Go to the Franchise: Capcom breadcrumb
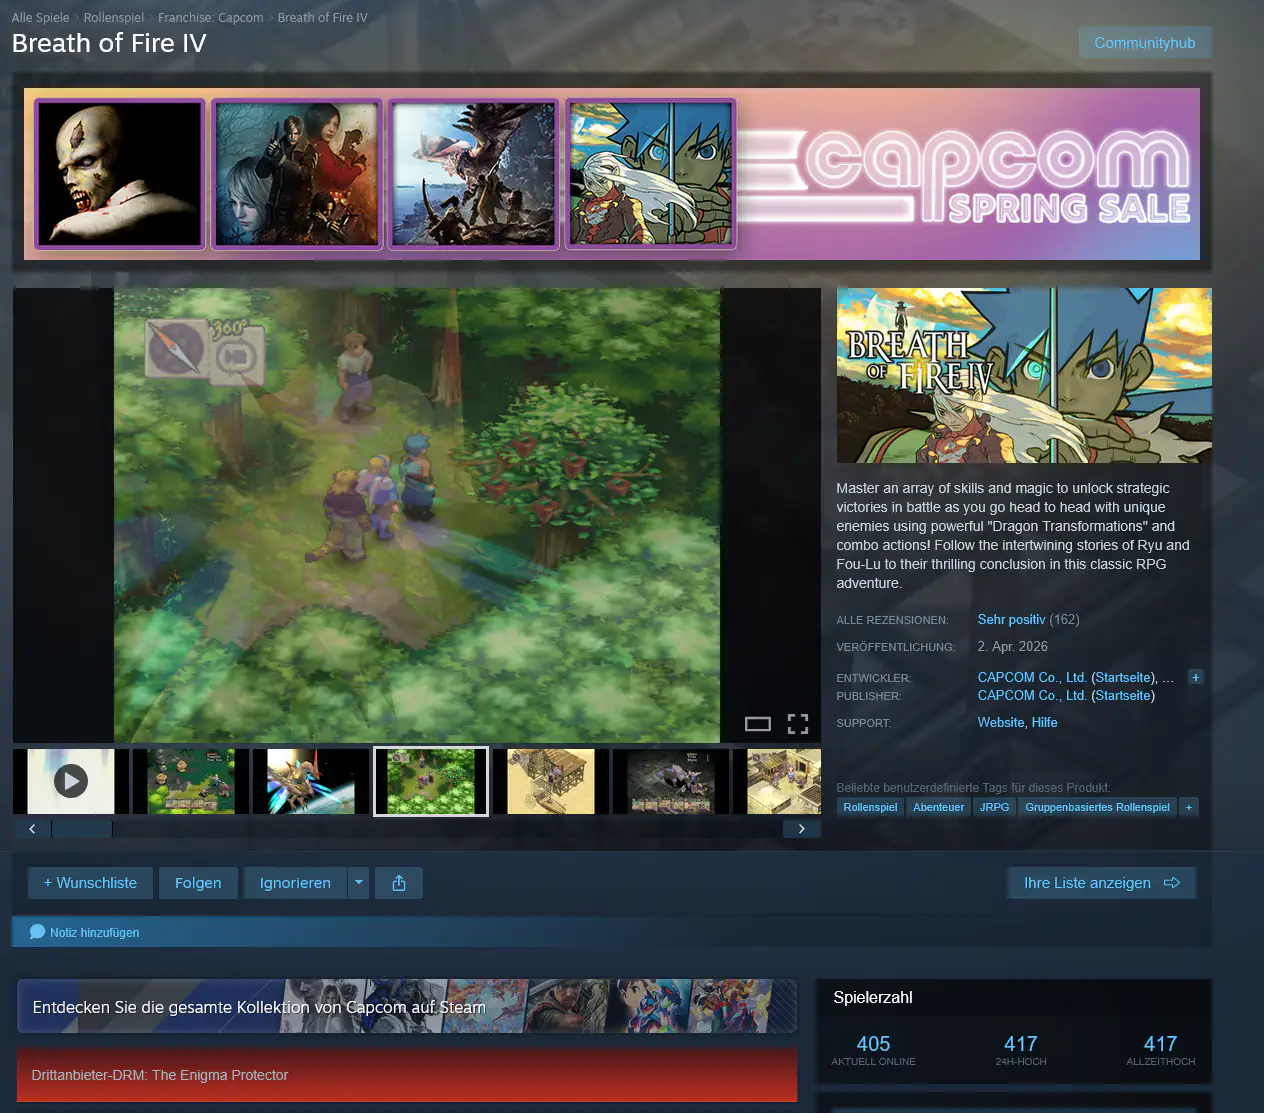Viewport: 1264px width, 1113px height. [x=211, y=18]
